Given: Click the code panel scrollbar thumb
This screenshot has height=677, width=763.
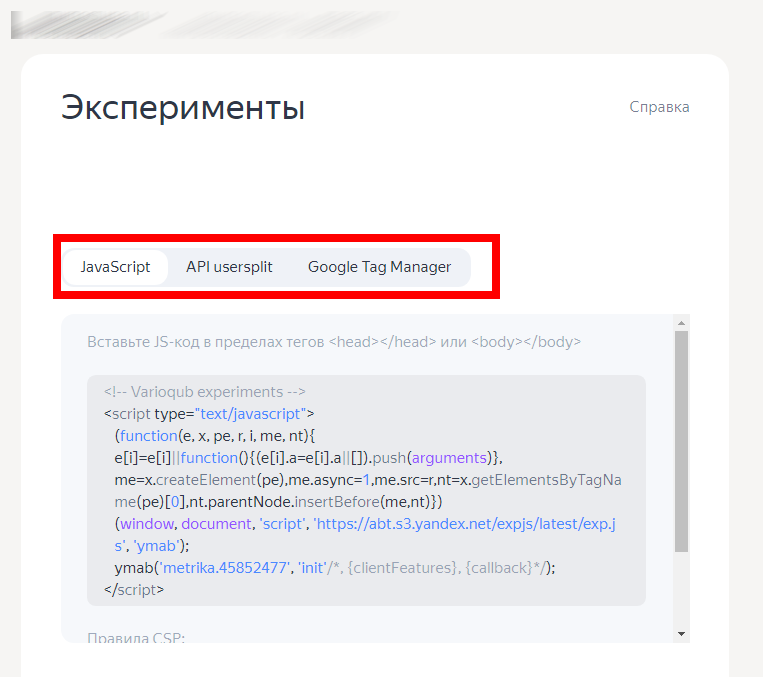Looking at the screenshot, I should [x=681, y=441].
